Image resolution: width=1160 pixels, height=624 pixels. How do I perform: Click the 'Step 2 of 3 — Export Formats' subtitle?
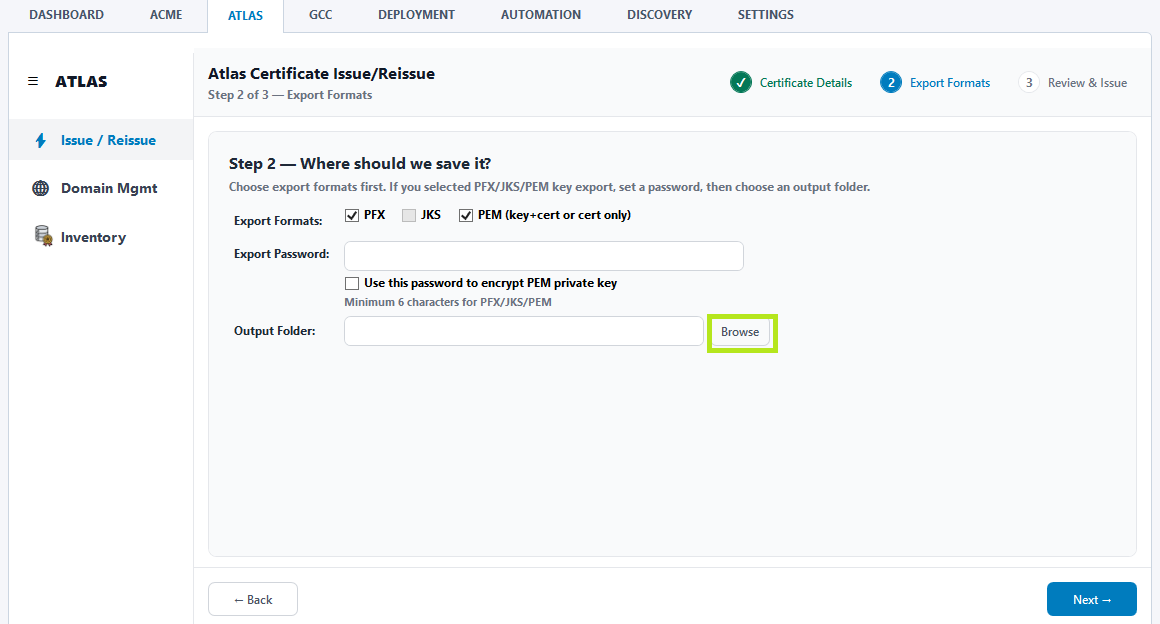click(x=290, y=95)
